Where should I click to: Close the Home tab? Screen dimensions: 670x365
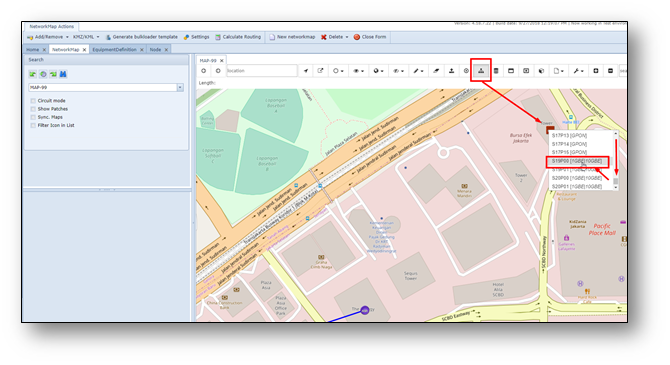[x=44, y=50]
